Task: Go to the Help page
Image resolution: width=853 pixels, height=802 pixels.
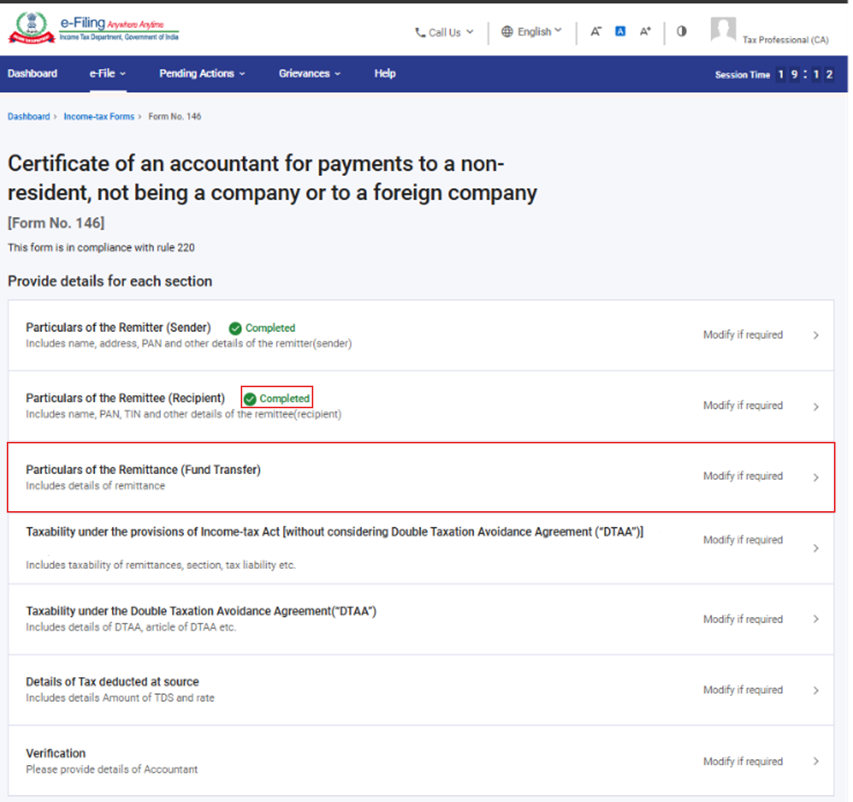Action: [385, 73]
